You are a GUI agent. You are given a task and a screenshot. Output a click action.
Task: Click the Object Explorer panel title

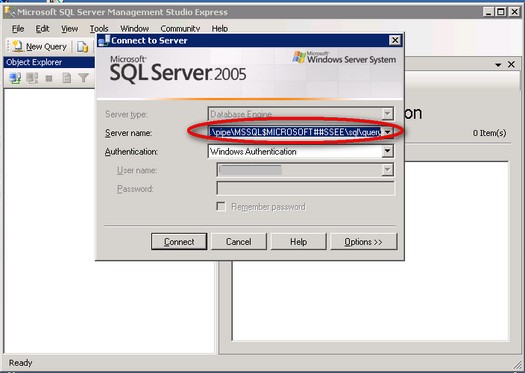click(34, 62)
